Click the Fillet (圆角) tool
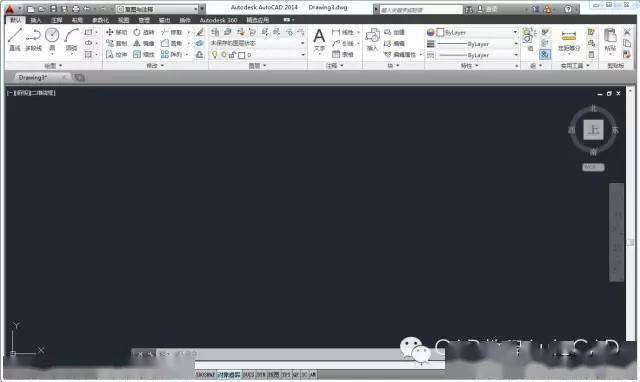This screenshot has height=382, width=640. 171,43
